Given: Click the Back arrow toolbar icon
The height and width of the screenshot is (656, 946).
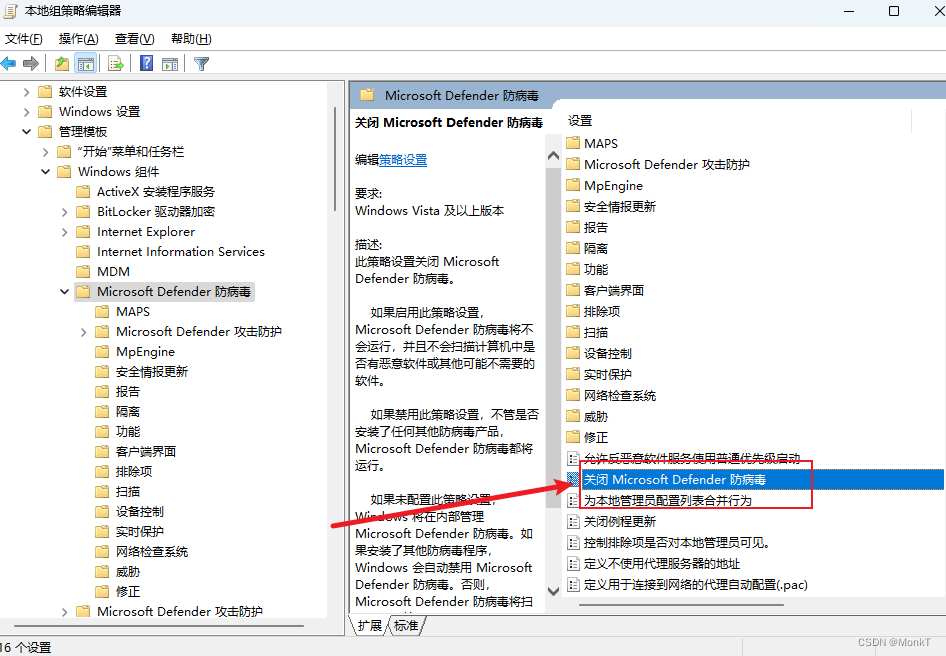Looking at the screenshot, I should (8, 63).
